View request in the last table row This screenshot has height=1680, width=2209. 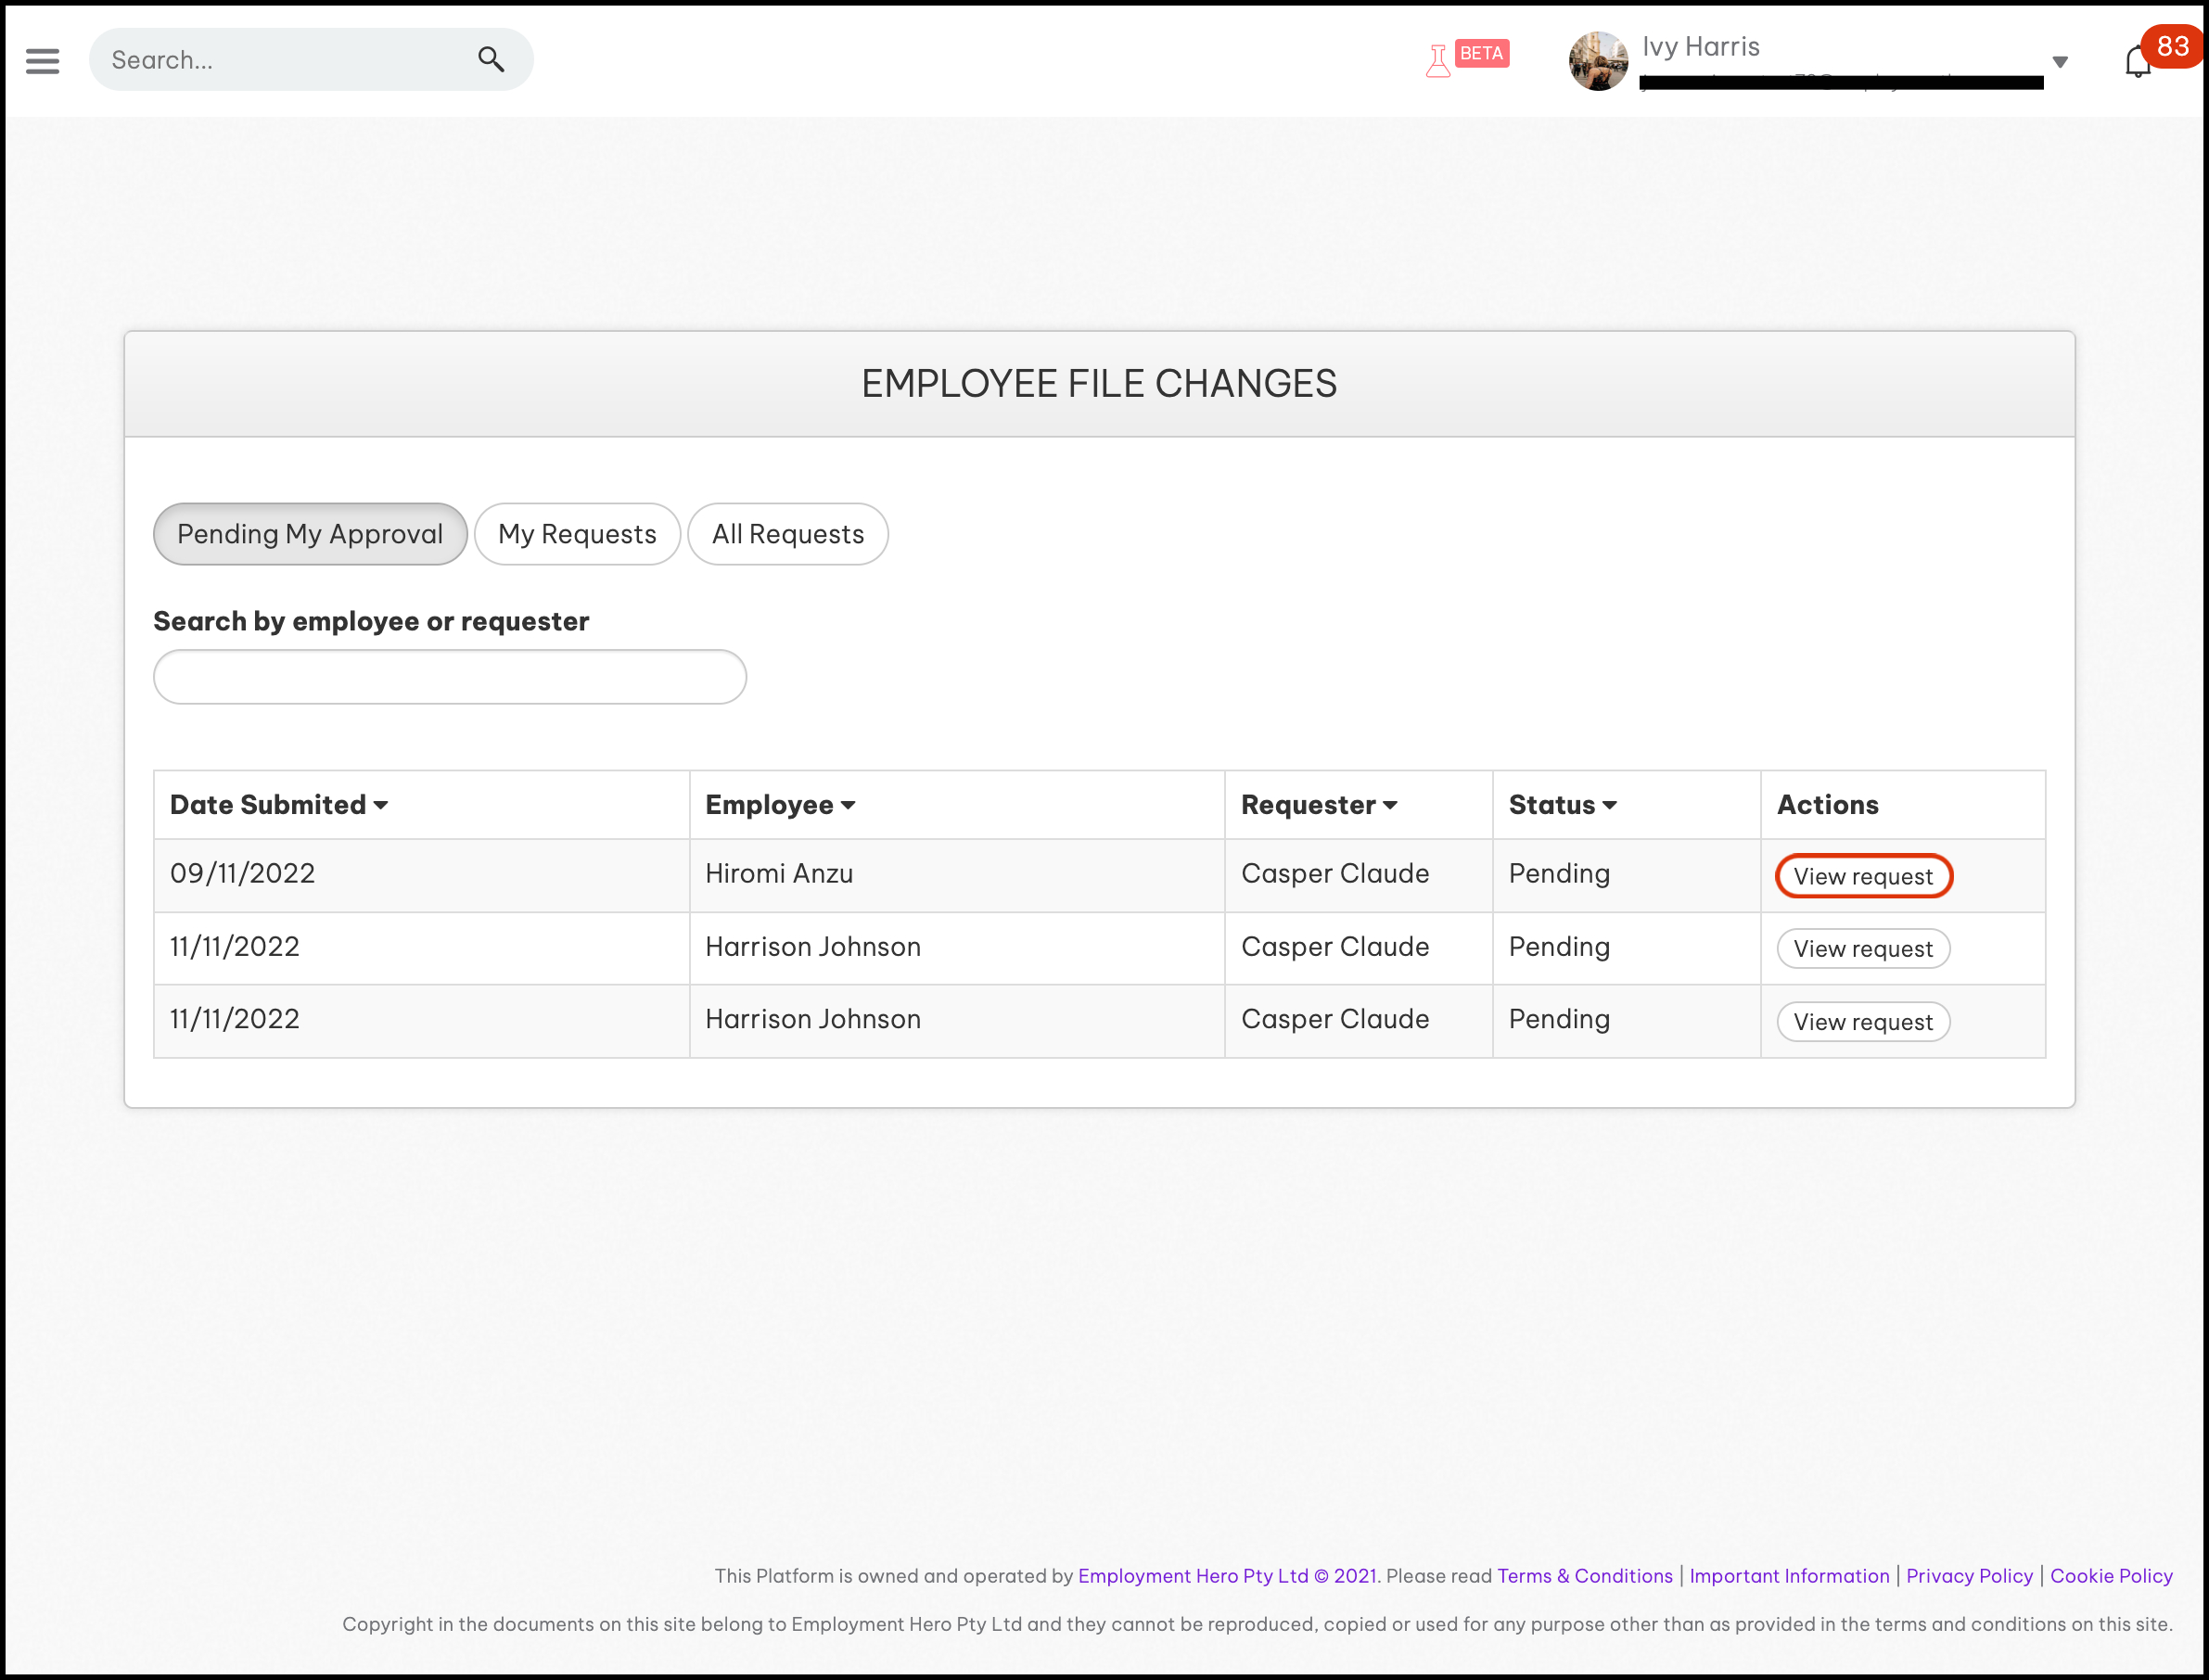[1862, 1022]
